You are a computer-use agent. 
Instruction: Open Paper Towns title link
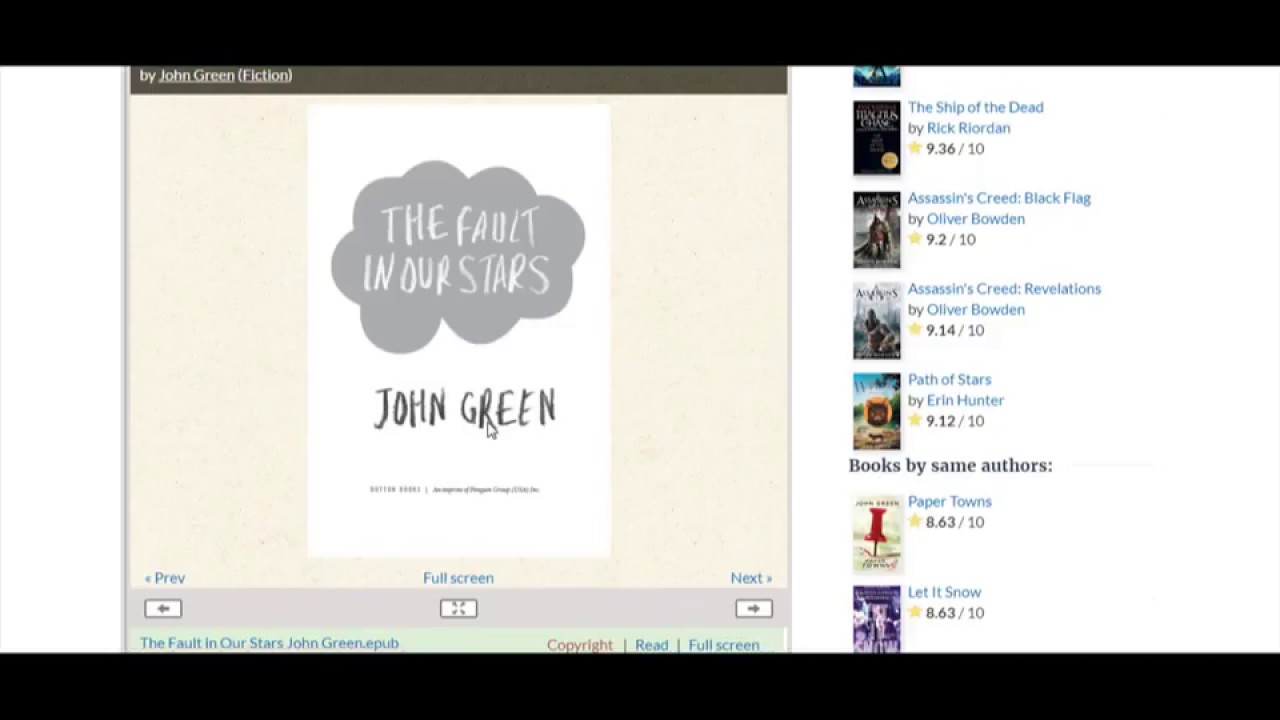949,501
